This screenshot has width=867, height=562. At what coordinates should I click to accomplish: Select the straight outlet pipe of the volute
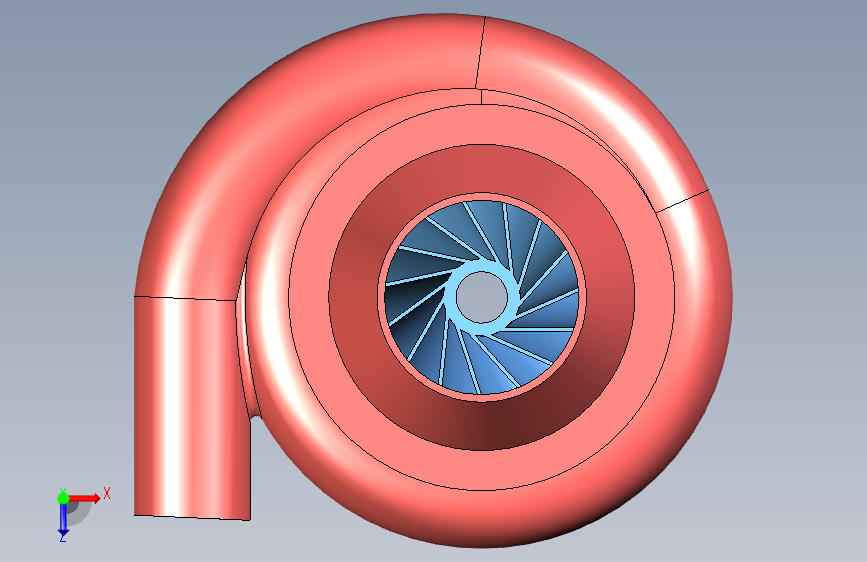point(192,408)
